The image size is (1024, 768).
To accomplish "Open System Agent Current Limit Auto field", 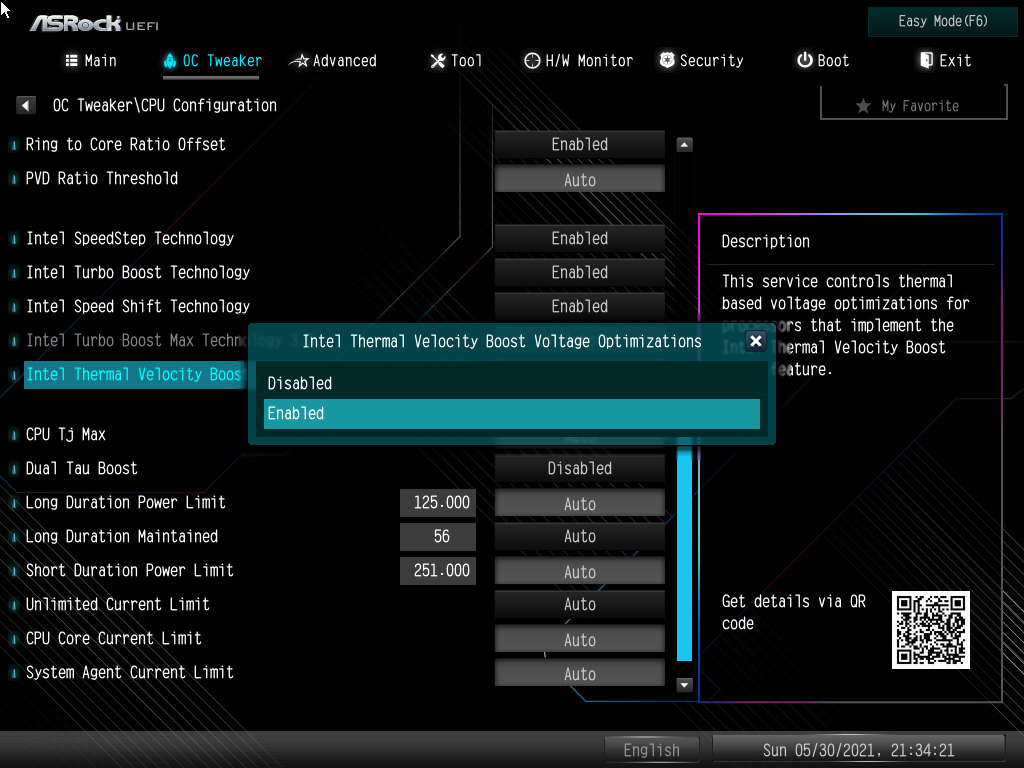I will point(579,673).
